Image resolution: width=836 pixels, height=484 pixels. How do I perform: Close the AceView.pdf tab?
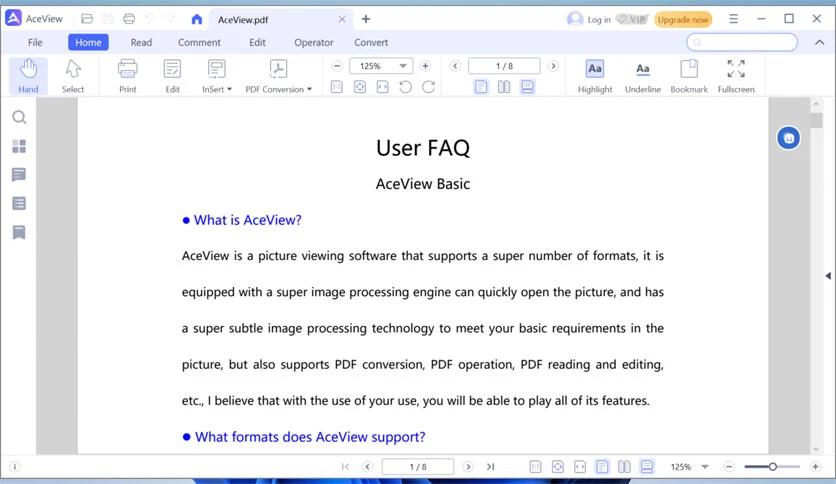[x=342, y=20]
